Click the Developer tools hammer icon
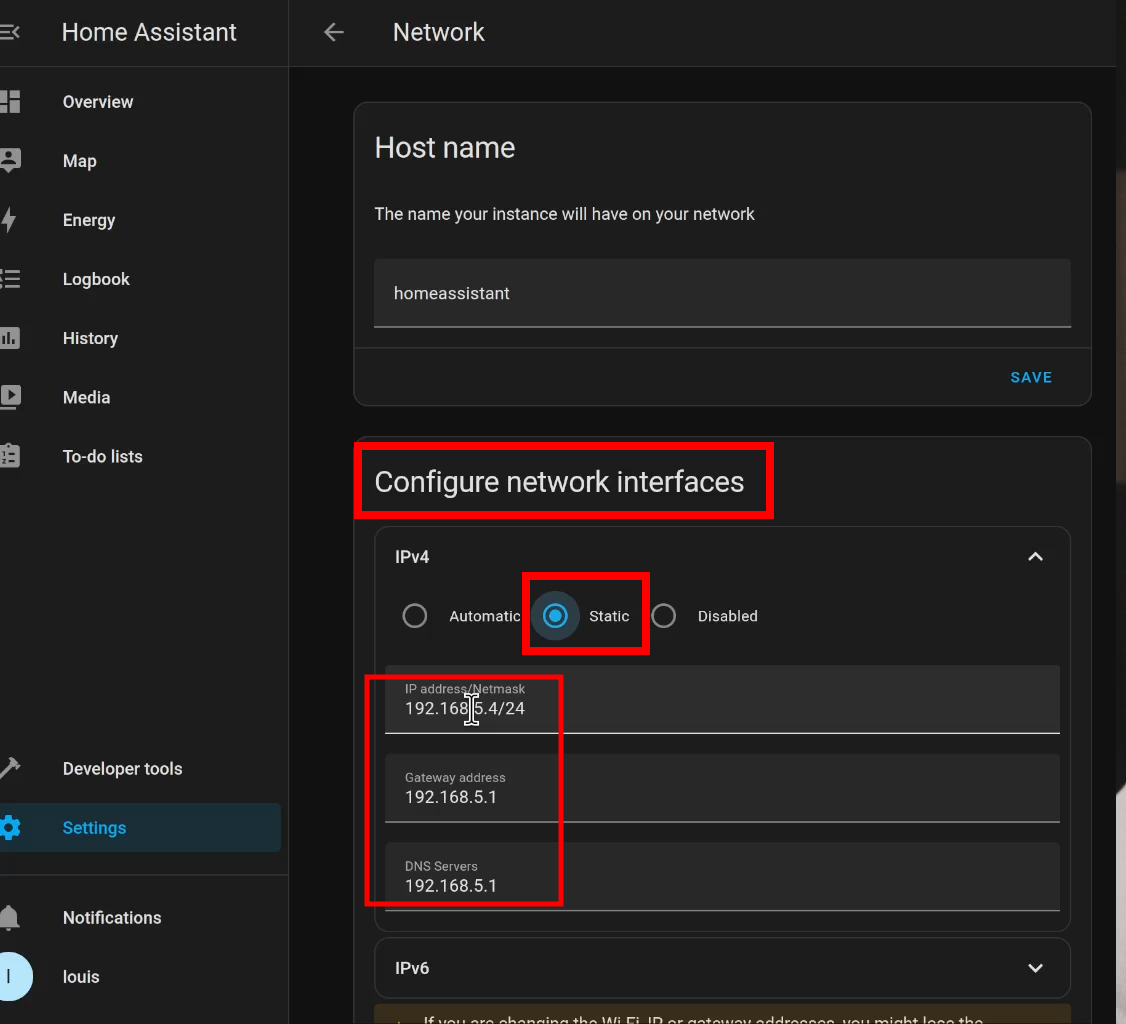Viewport: 1126px width, 1024px height. pos(9,768)
